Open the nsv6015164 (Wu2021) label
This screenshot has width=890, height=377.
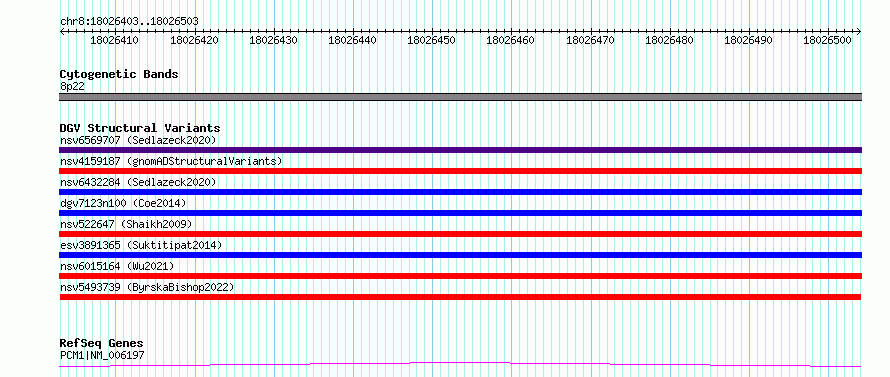[117, 266]
